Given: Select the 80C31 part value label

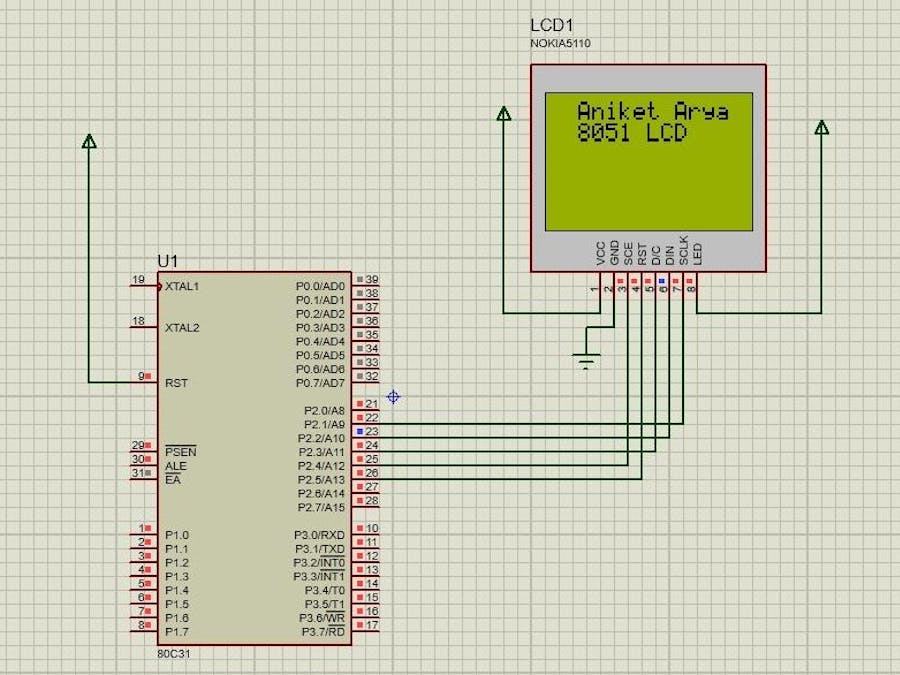Looking at the screenshot, I should coord(174,654).
